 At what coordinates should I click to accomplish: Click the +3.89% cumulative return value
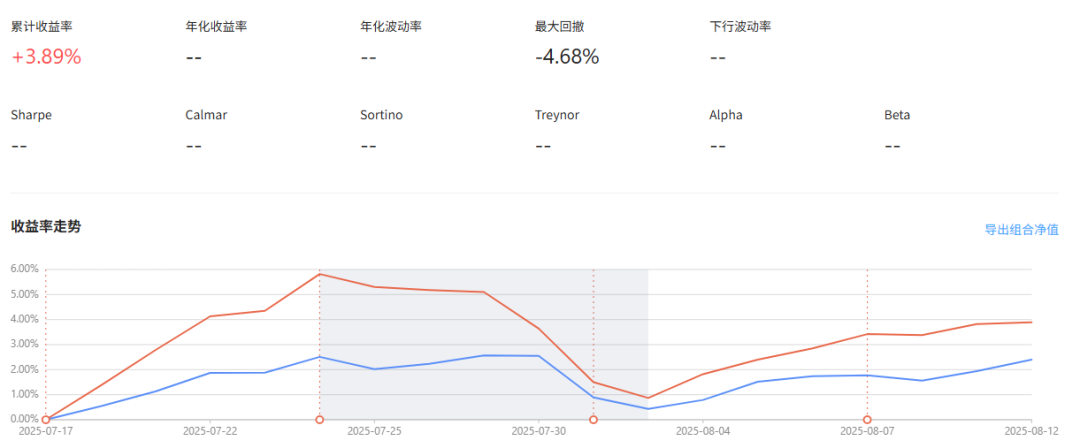coord(46,57)
